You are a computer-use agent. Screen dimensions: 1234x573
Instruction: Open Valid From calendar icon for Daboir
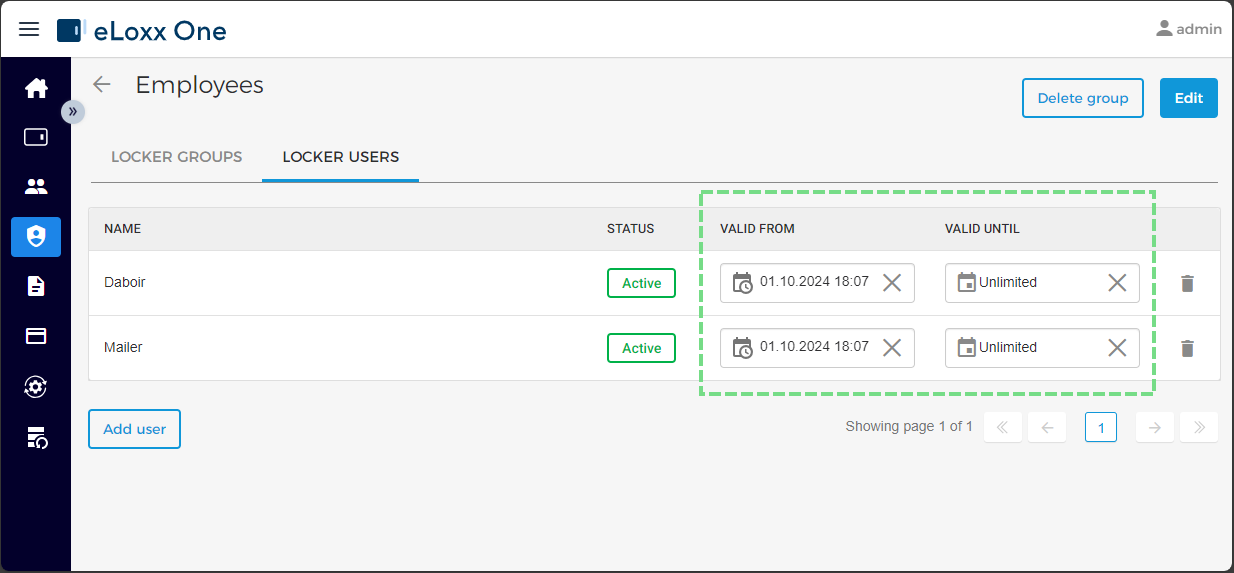[742, 283]
